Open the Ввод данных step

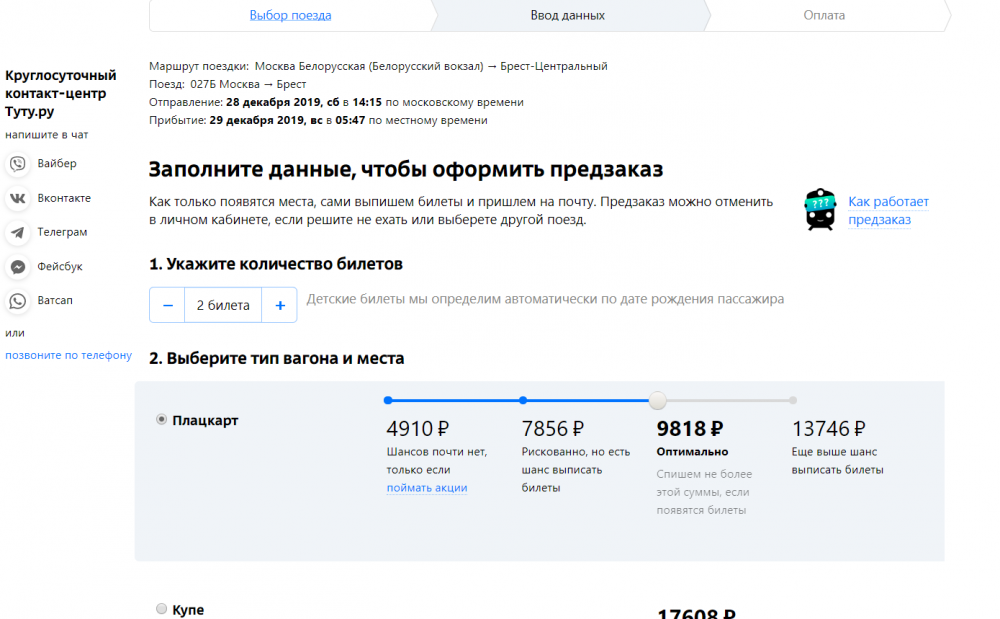567,15
